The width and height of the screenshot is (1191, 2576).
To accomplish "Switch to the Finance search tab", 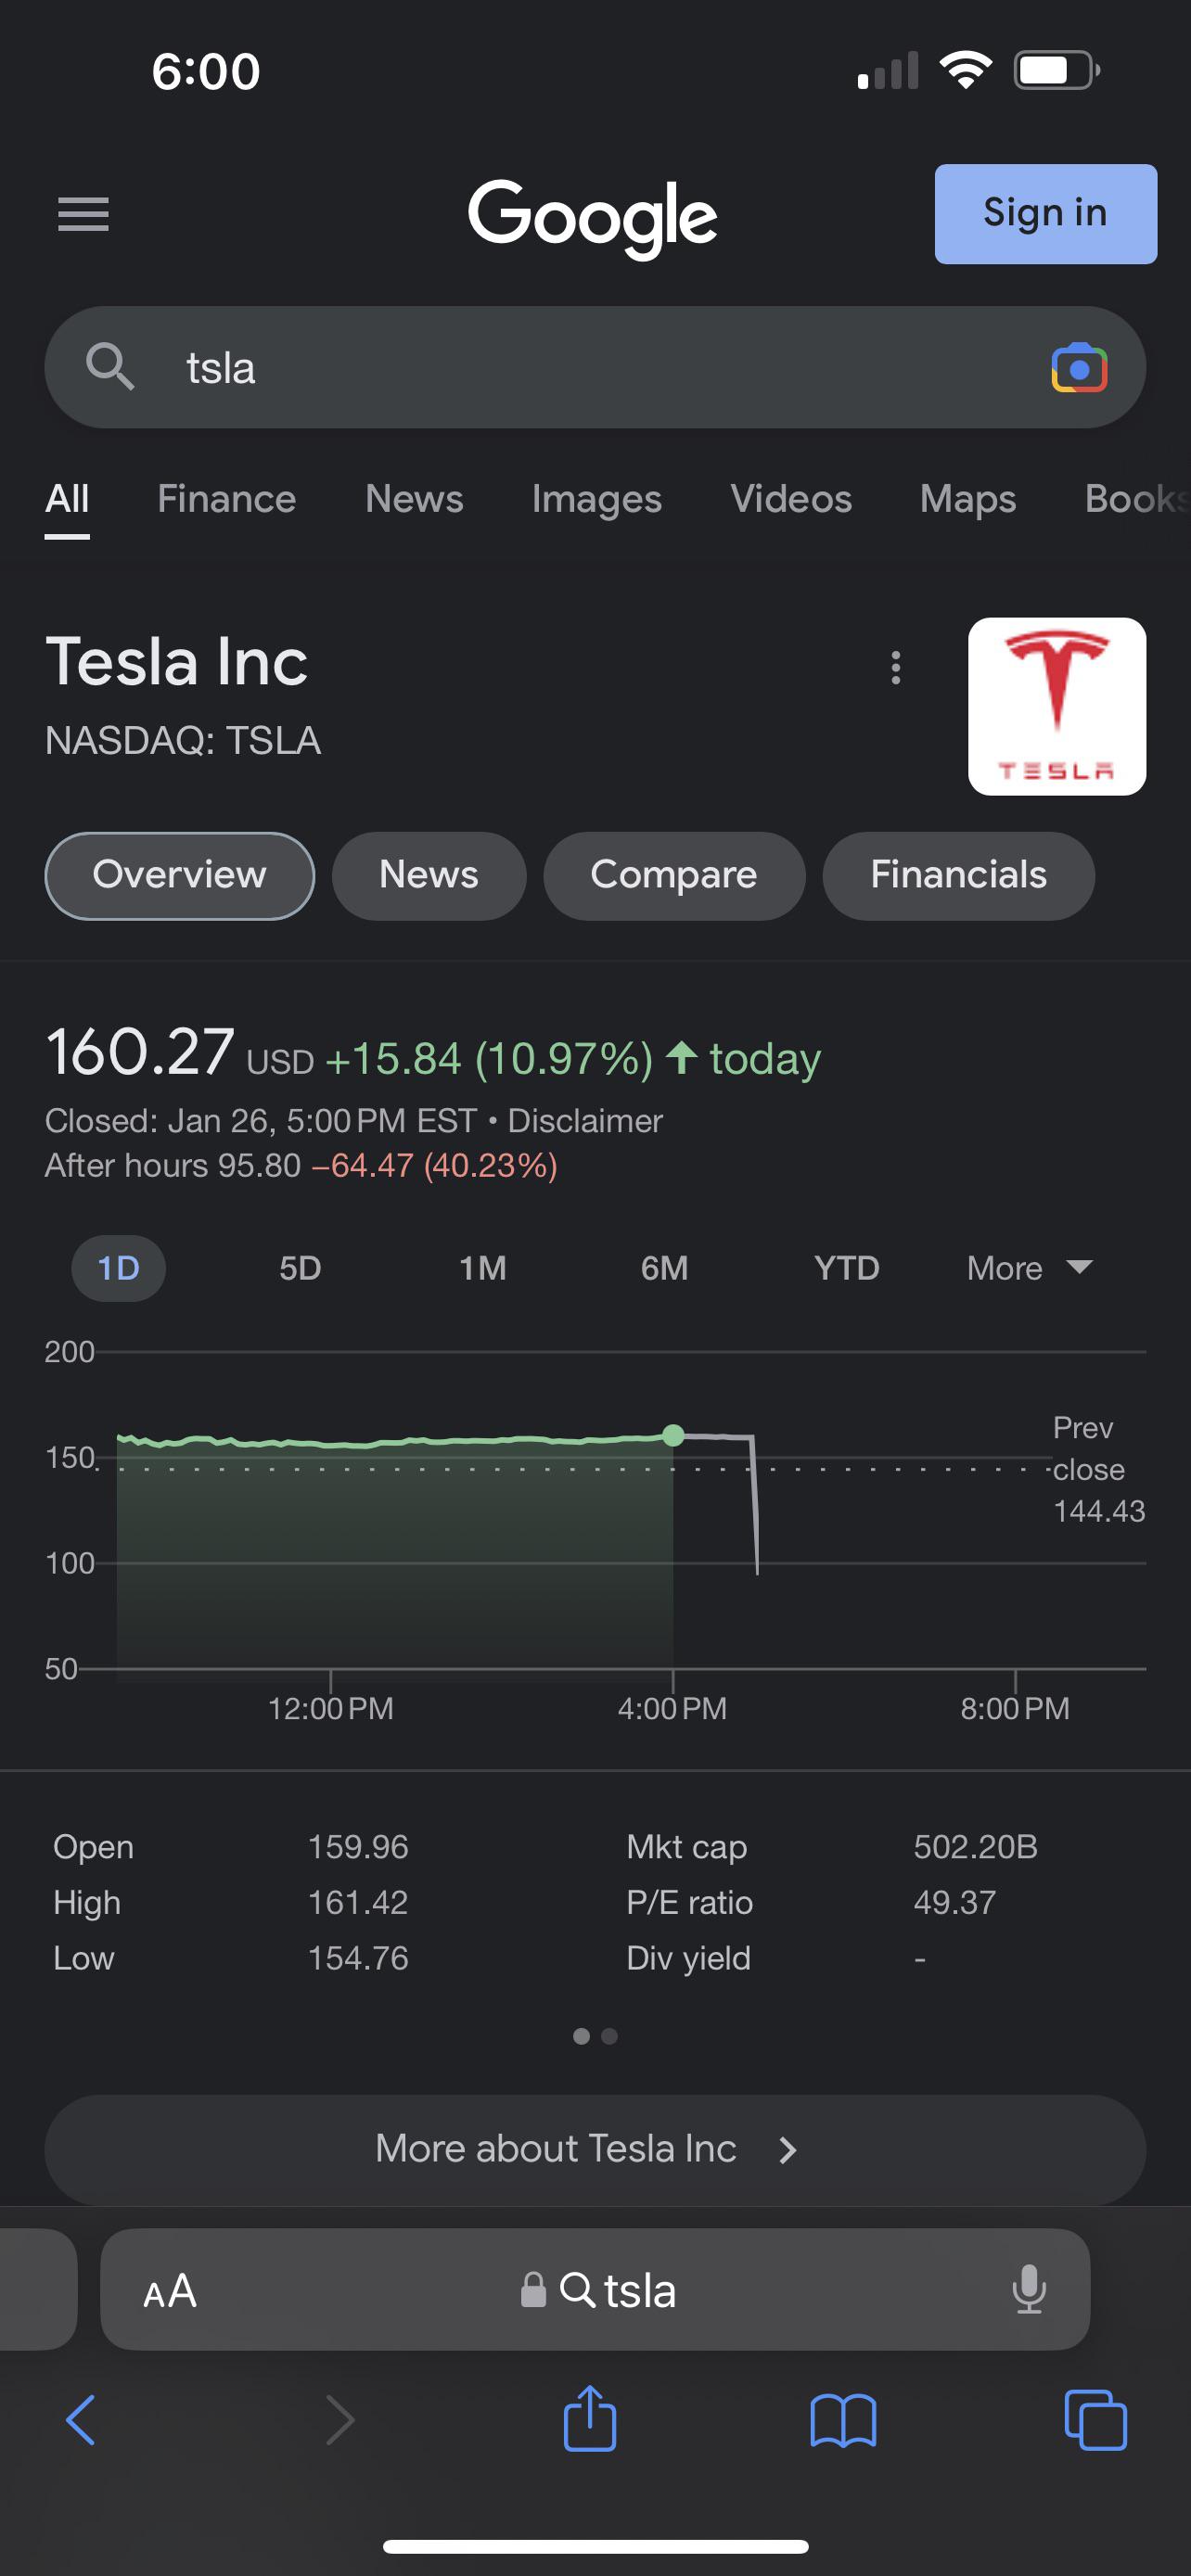I will click(226, 499).
